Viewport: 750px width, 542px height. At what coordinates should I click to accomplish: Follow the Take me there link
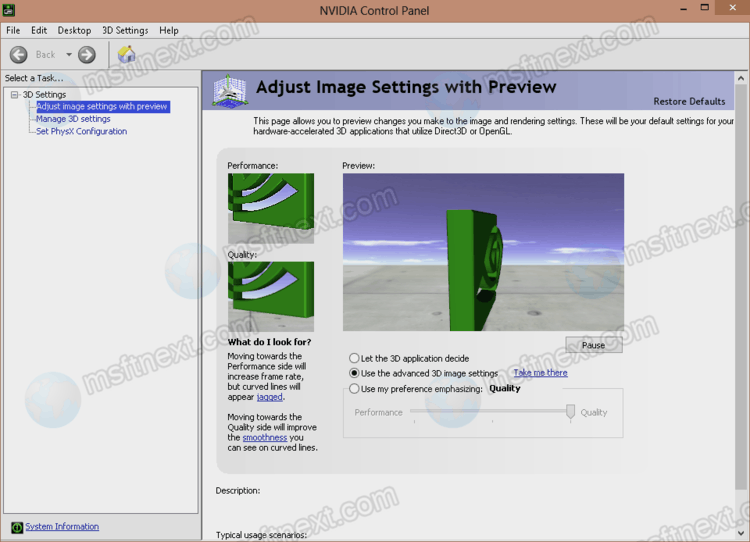pos(540,373)
